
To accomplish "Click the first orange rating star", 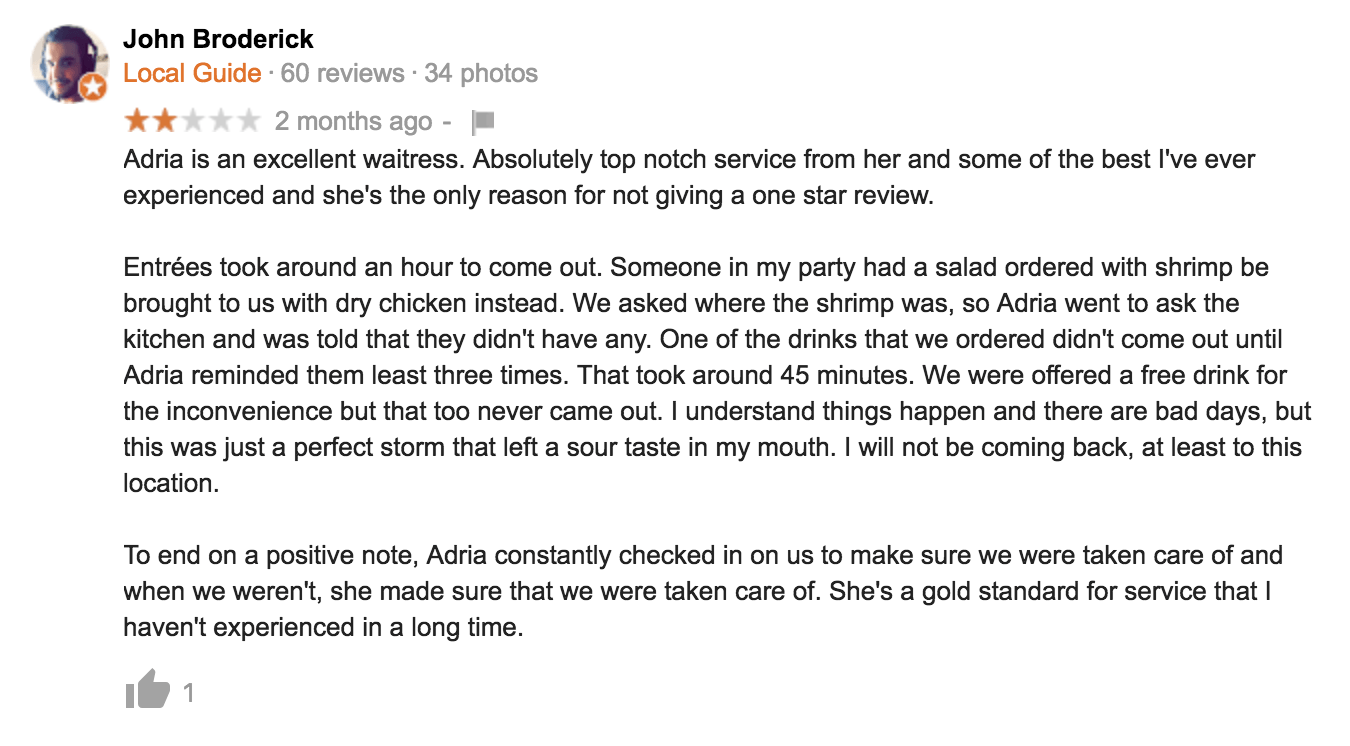I will (136, 122).
